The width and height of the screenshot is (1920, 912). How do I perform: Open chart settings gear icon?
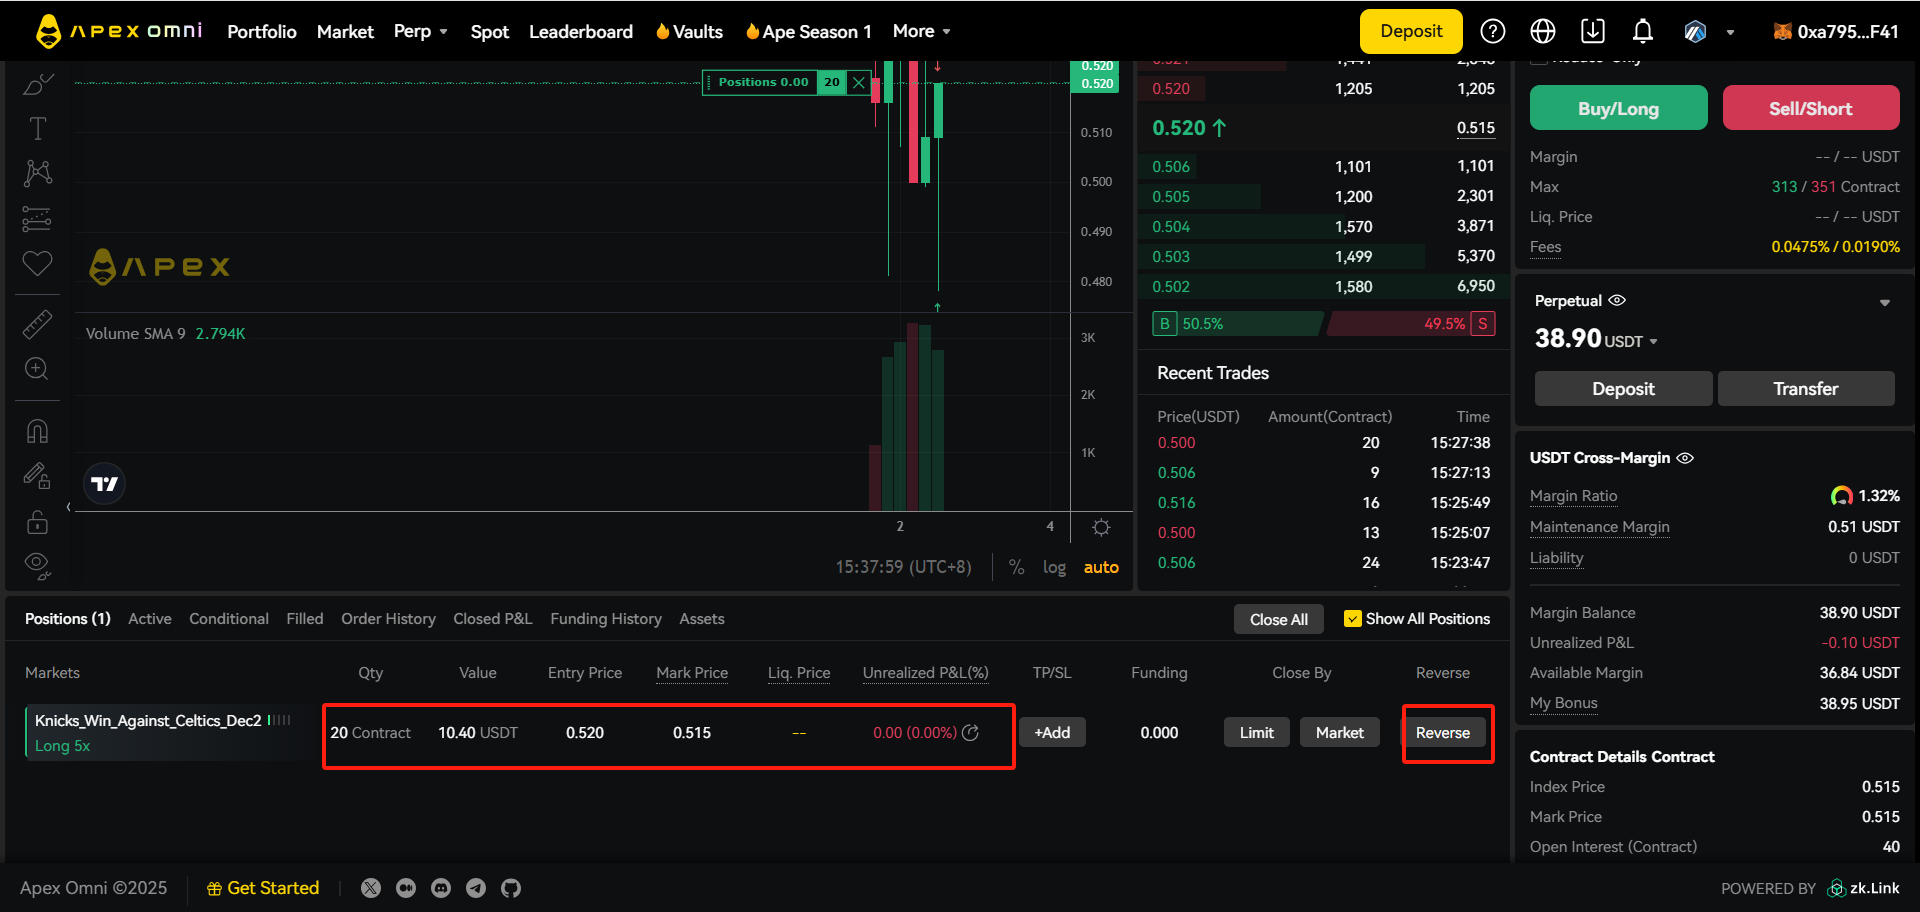1101,527
